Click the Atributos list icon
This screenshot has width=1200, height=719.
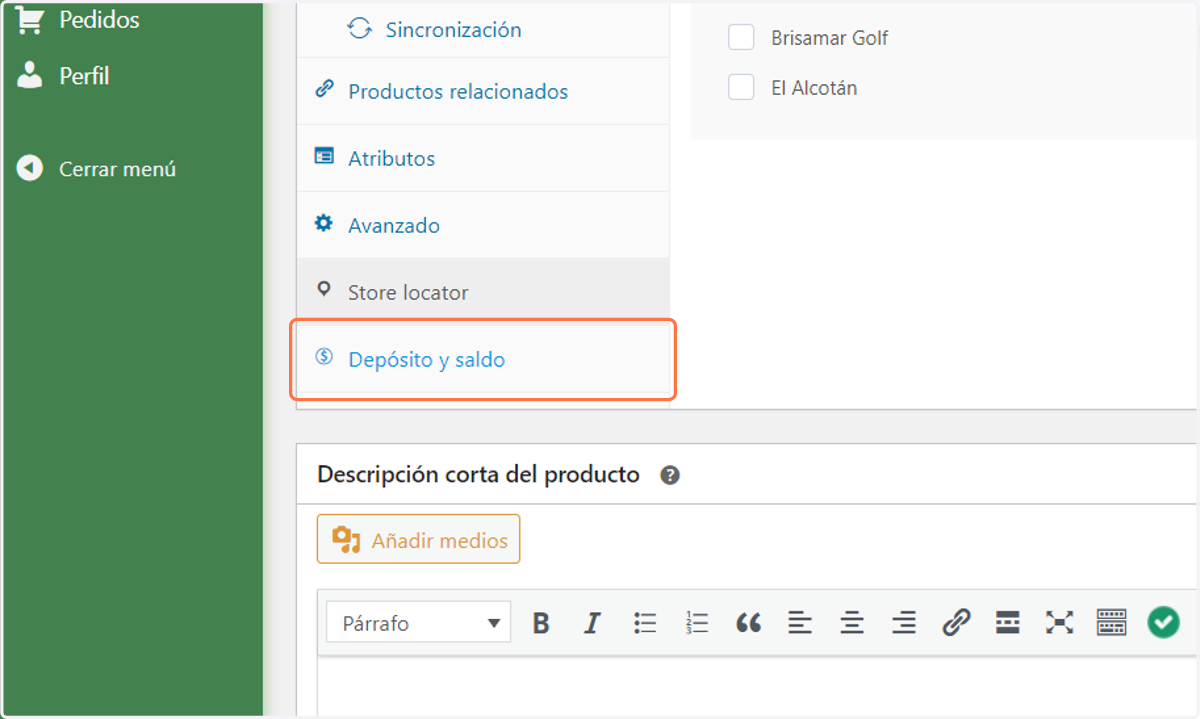pos(324,156)
